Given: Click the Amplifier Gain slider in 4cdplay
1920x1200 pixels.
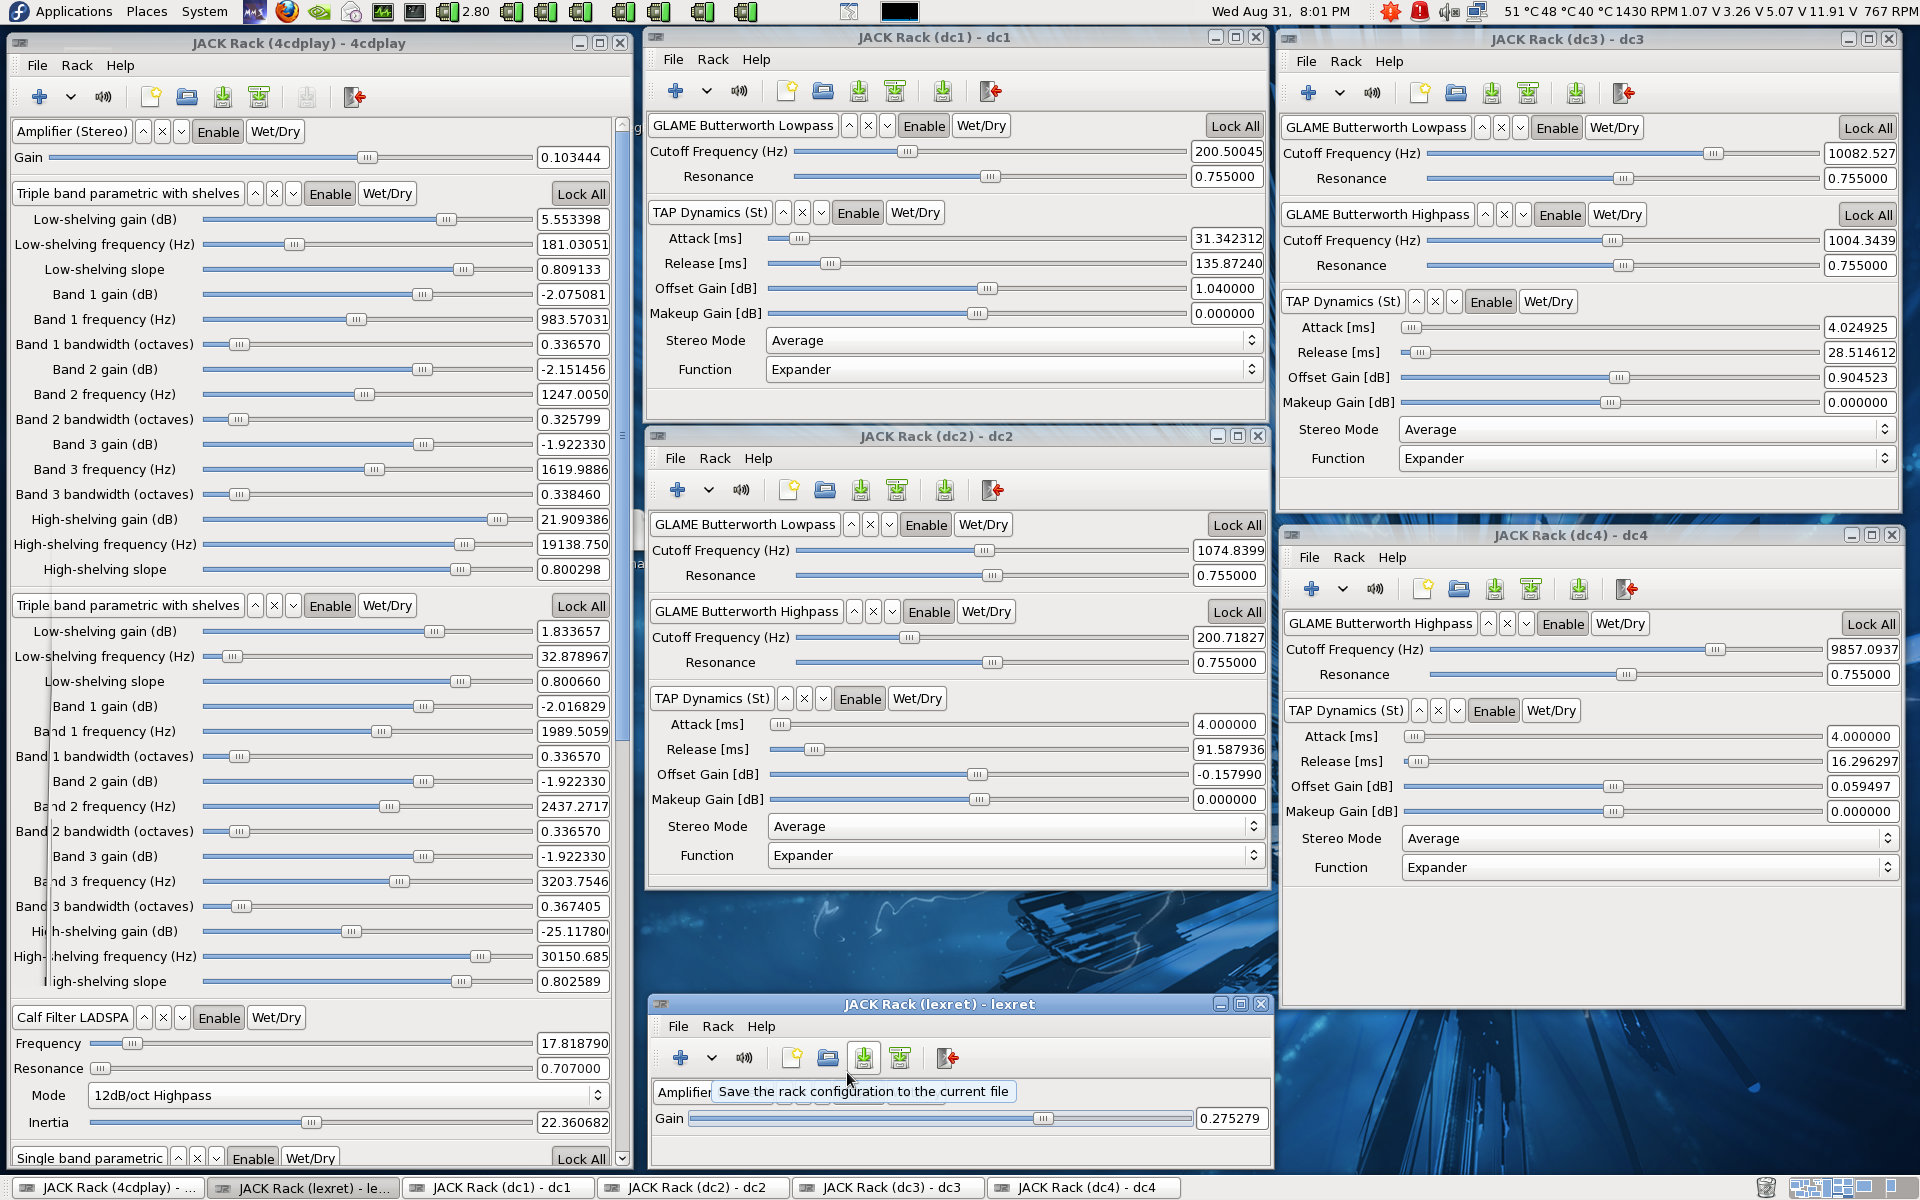Looking at the screenshot, I should pyautogui.click(x=290, y=157).
